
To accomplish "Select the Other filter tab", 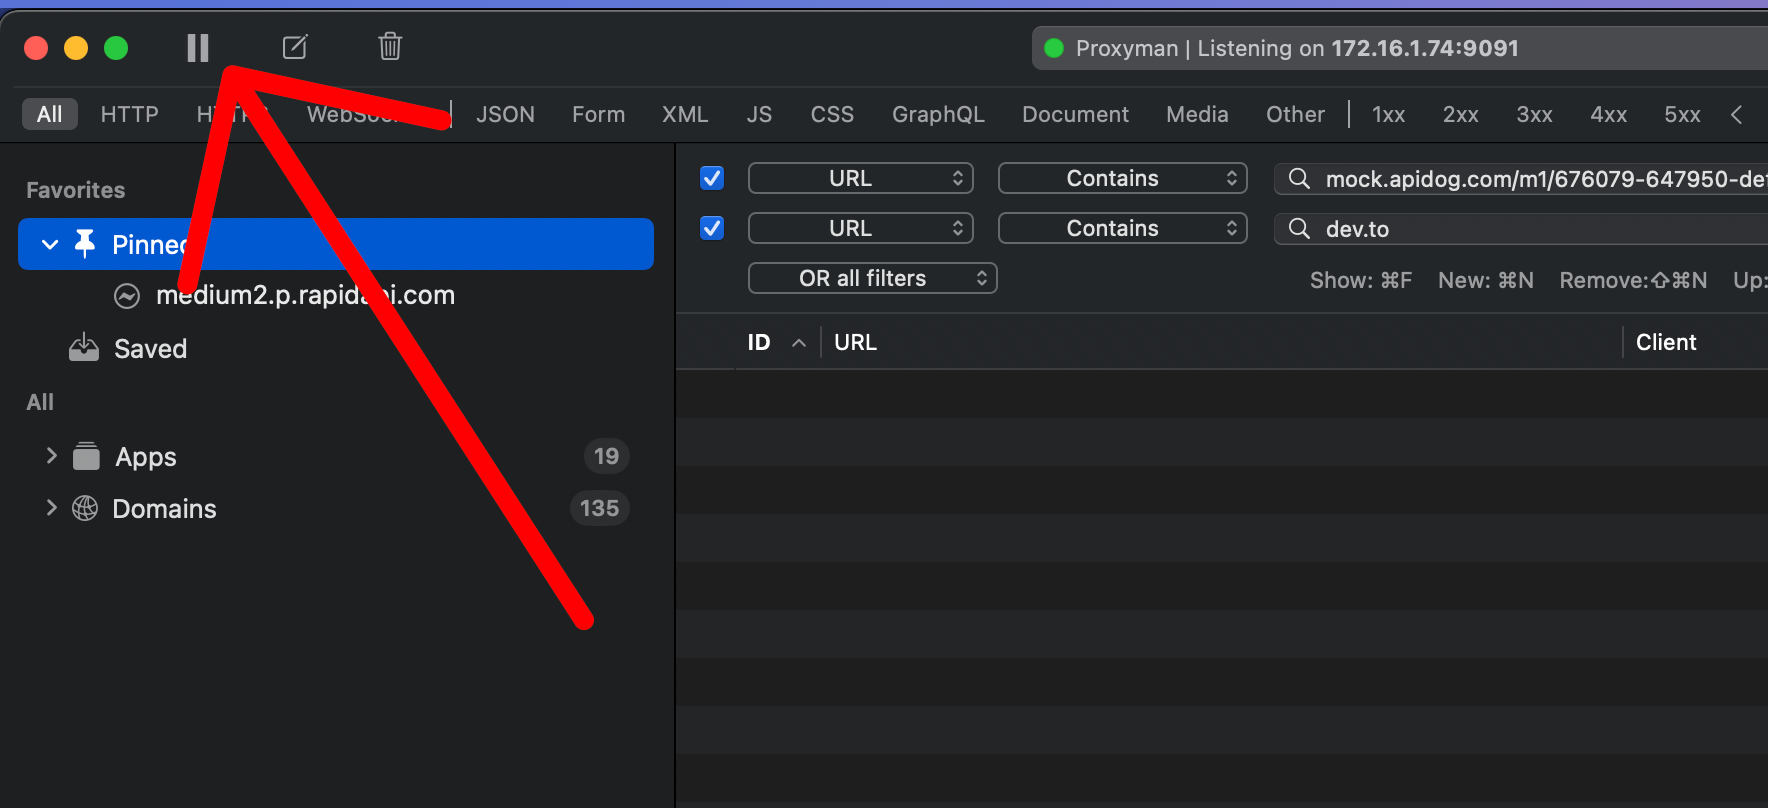I will click(x=1295, y=114).
